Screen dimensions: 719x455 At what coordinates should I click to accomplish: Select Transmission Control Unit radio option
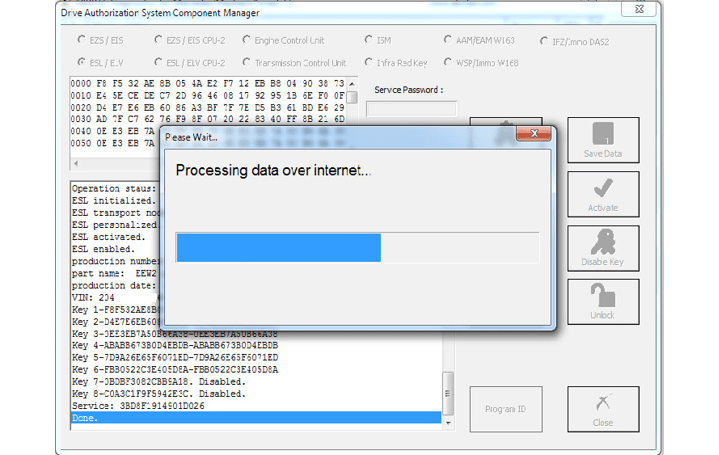(x=245, y=63)
